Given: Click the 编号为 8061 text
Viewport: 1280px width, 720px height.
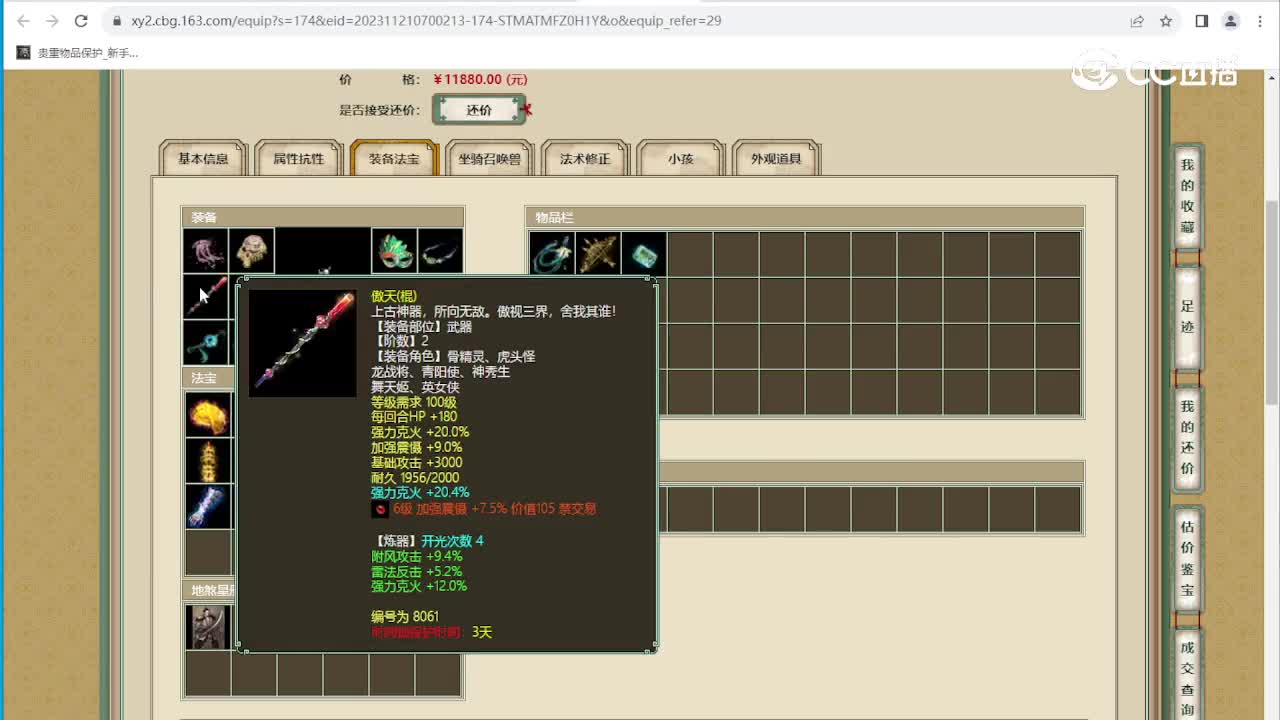Looking at the screenshot, I should (x=405, y=616).
